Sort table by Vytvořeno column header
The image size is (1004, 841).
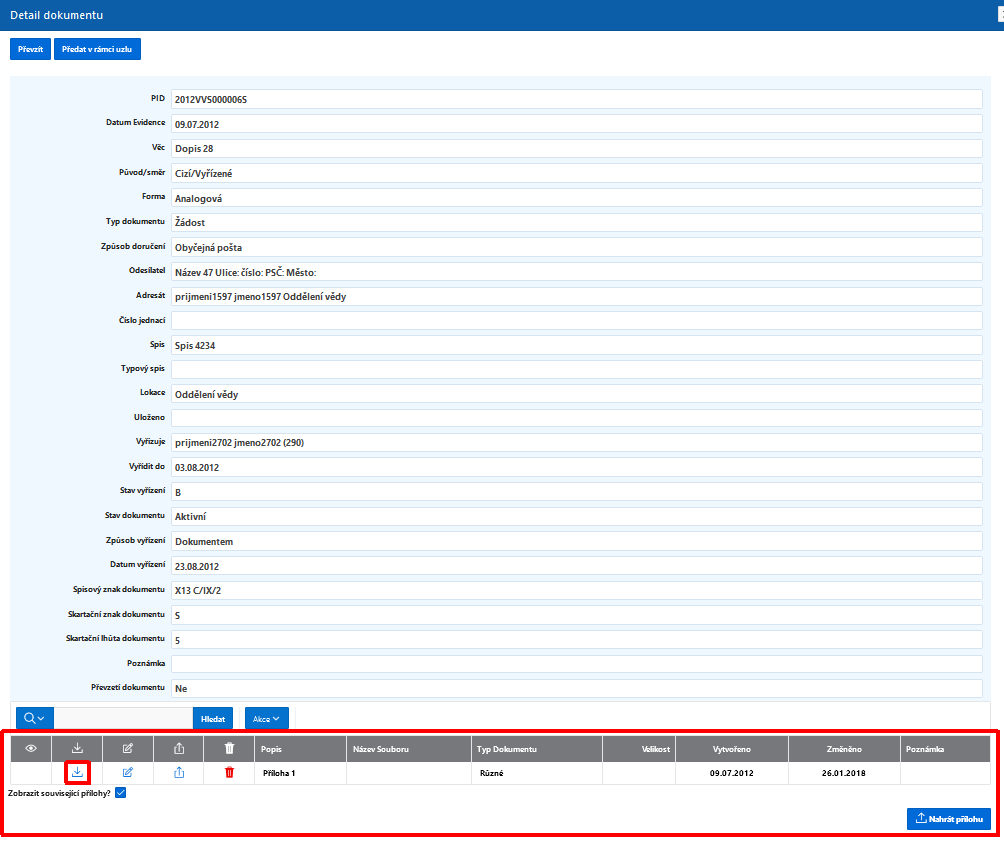[x=731, y=749]
